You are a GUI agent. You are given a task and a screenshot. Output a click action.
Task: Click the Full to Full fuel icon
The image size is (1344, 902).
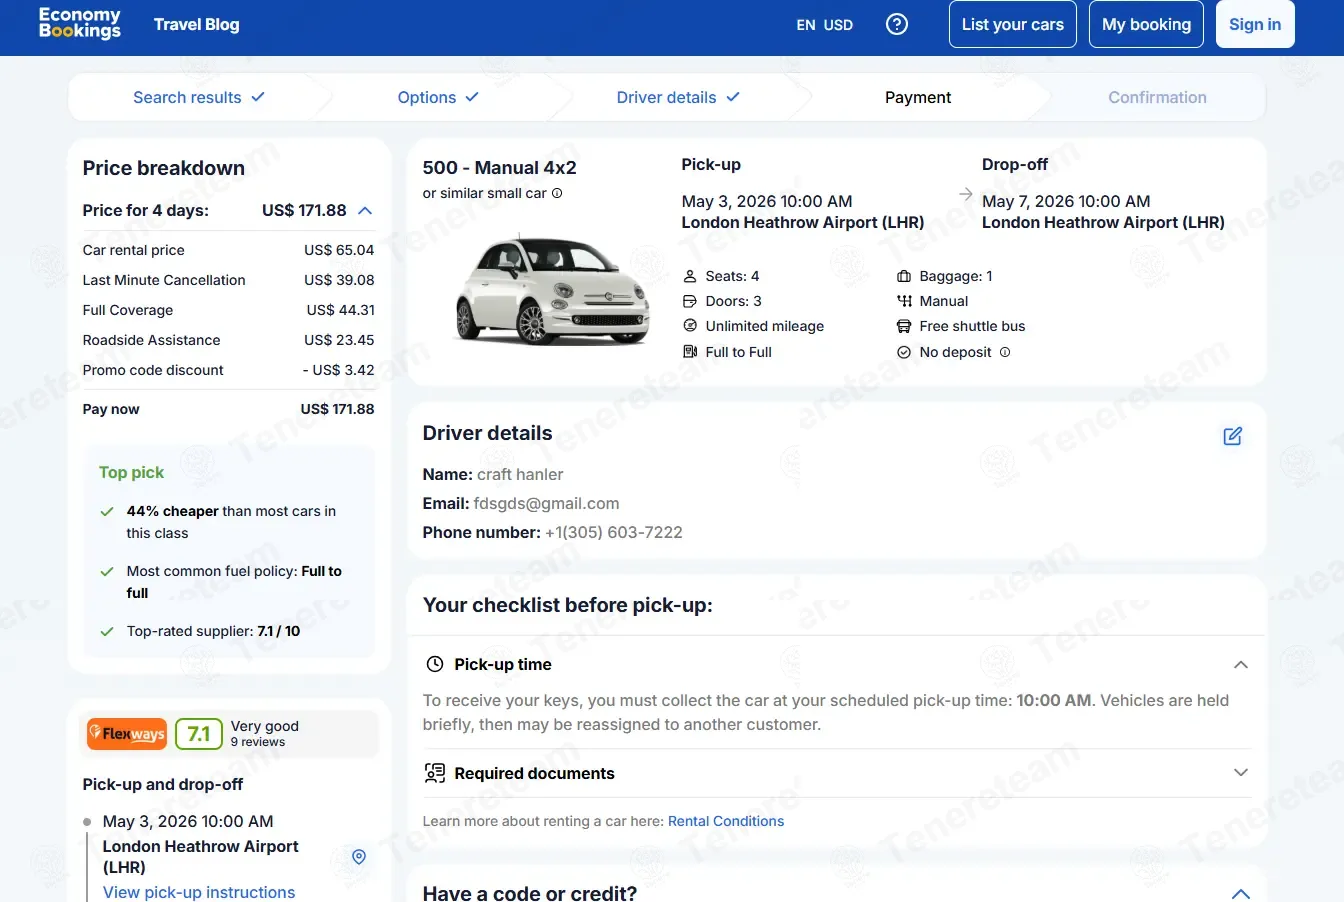click(690, 352)
